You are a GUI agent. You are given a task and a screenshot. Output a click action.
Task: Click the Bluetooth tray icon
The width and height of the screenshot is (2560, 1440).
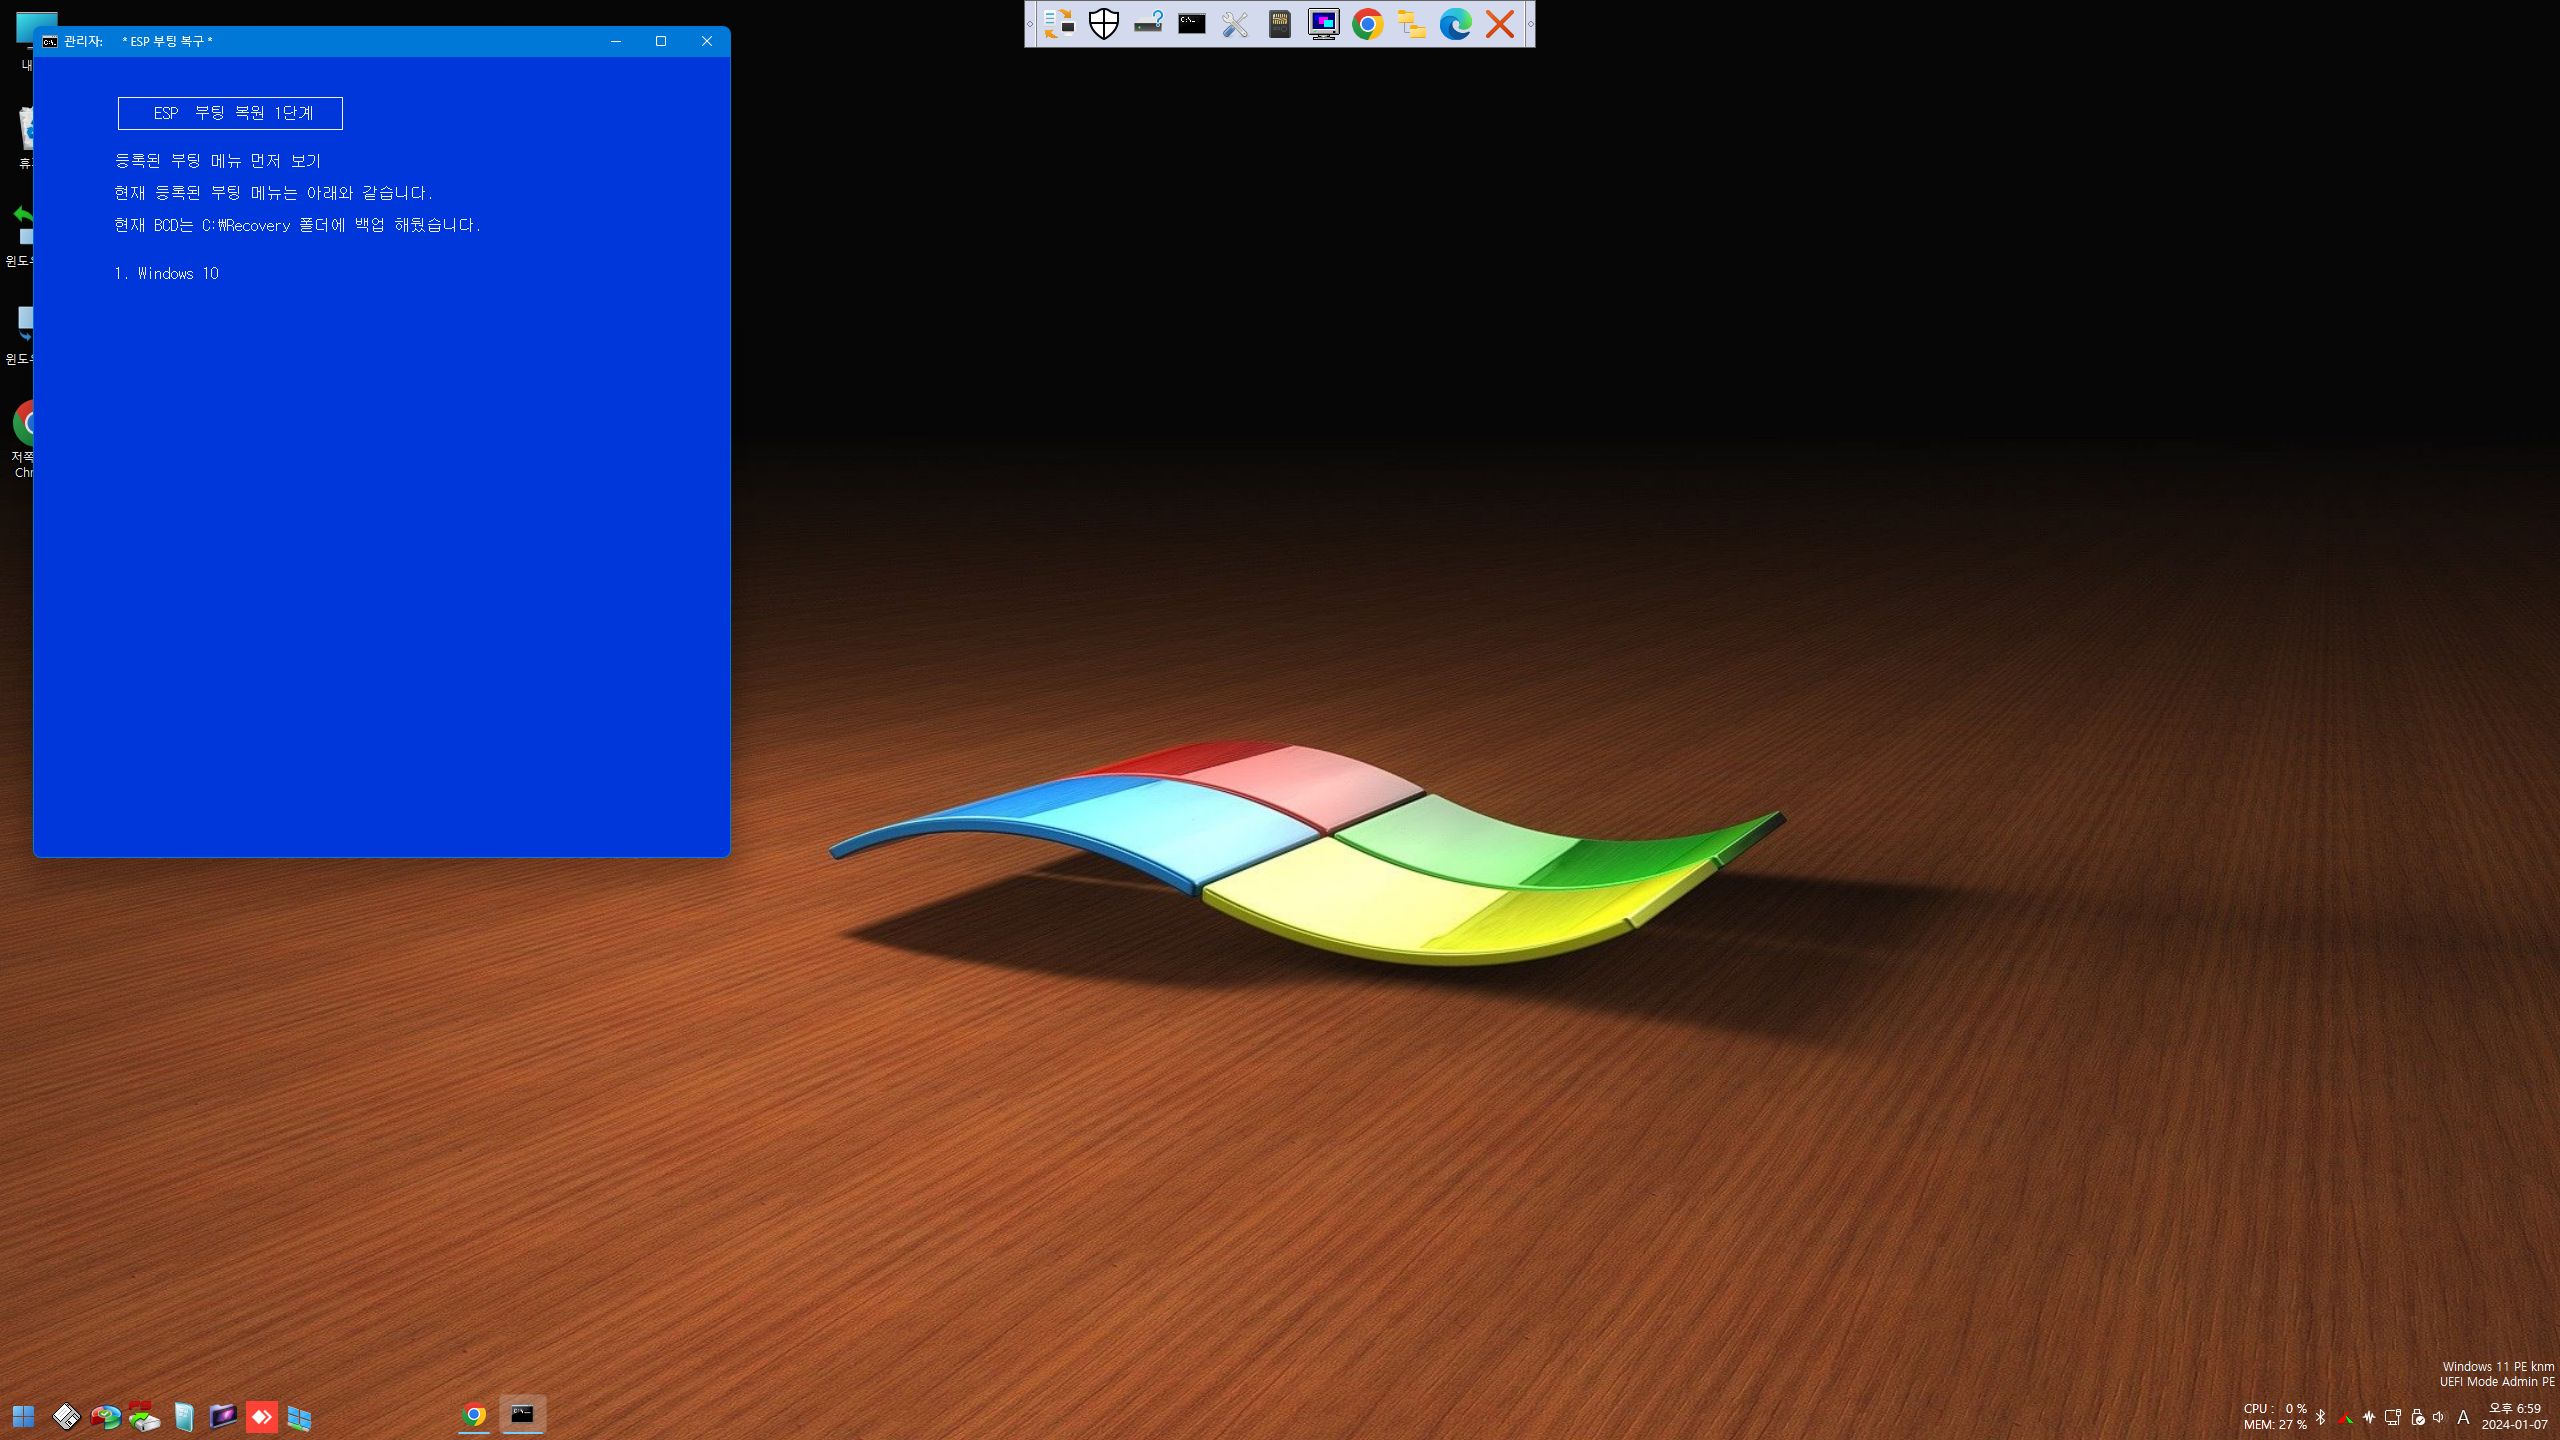(x=2321, y=1417)
